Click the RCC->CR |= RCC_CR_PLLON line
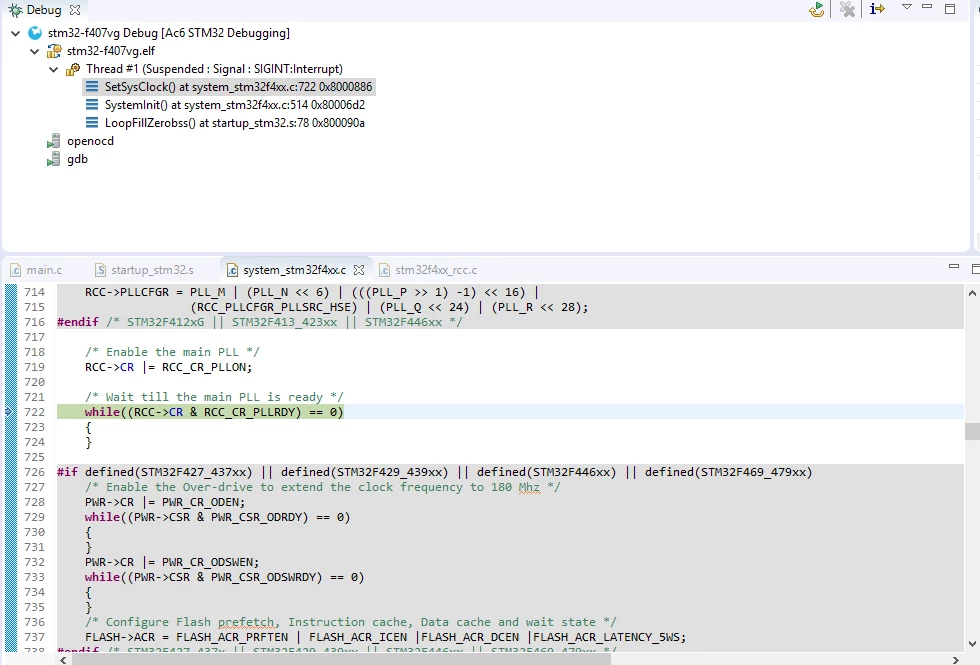 [168, 367]
